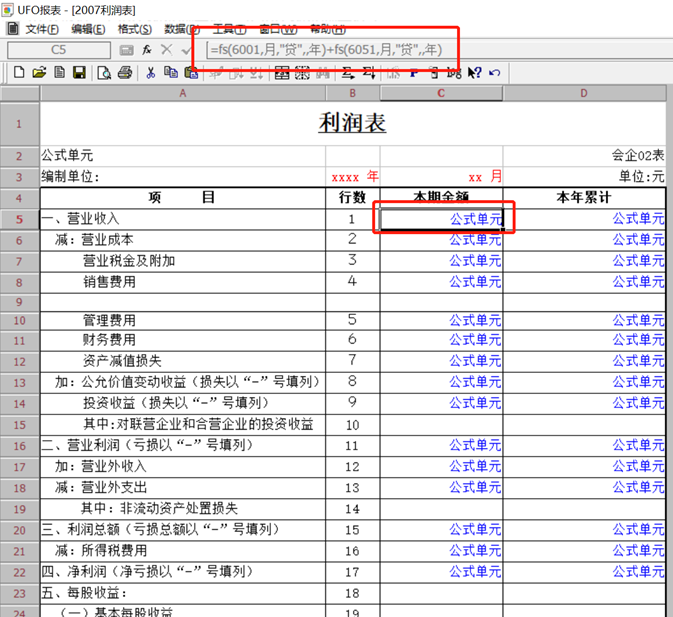The image size is (673, 617).
Task: Open Print Preview from the toolbar
Action: [104, 73]
